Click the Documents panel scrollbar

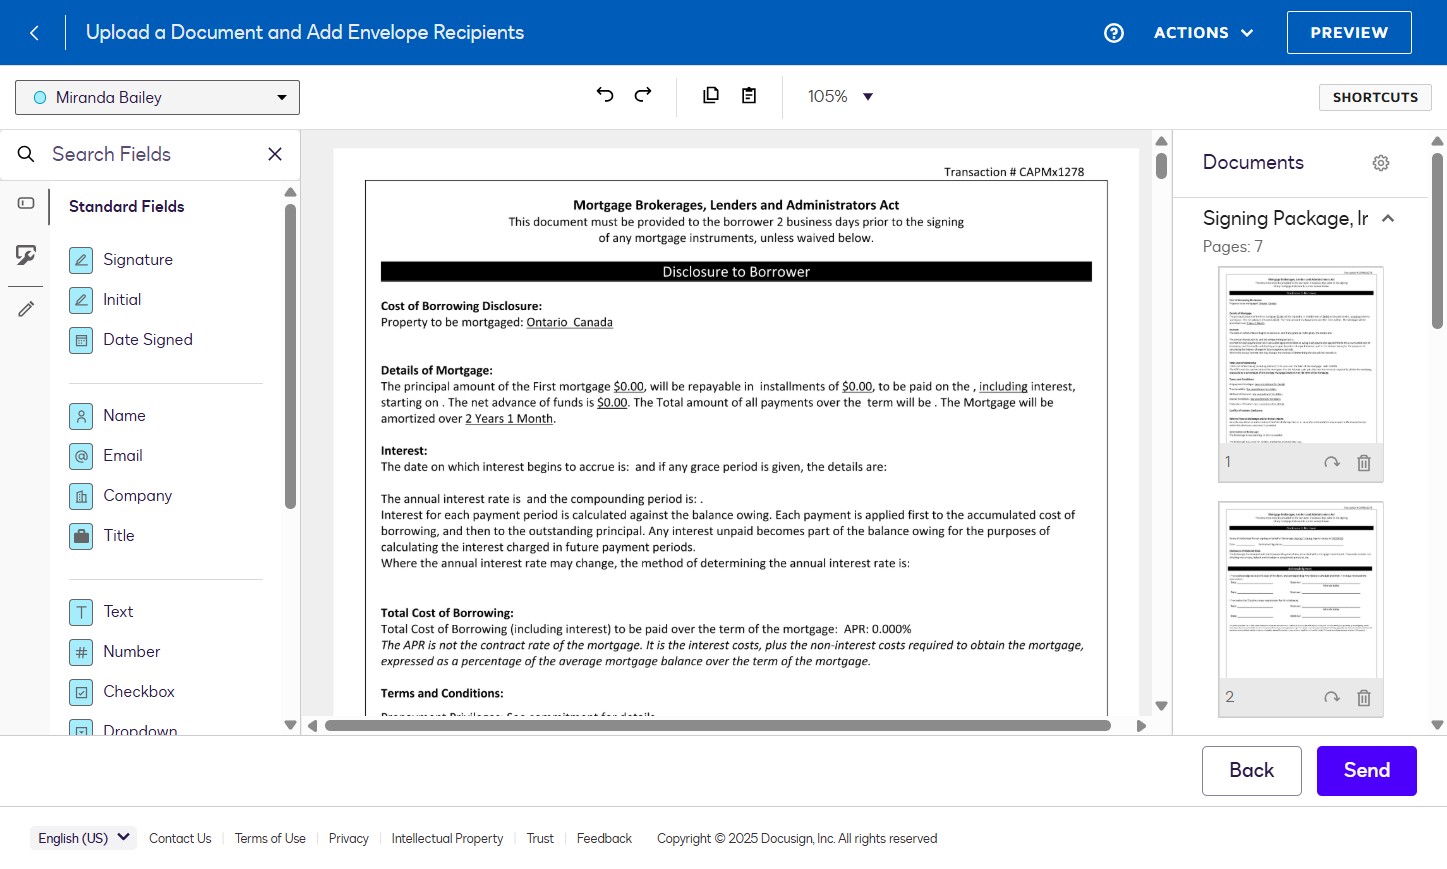click(1438, 240)
